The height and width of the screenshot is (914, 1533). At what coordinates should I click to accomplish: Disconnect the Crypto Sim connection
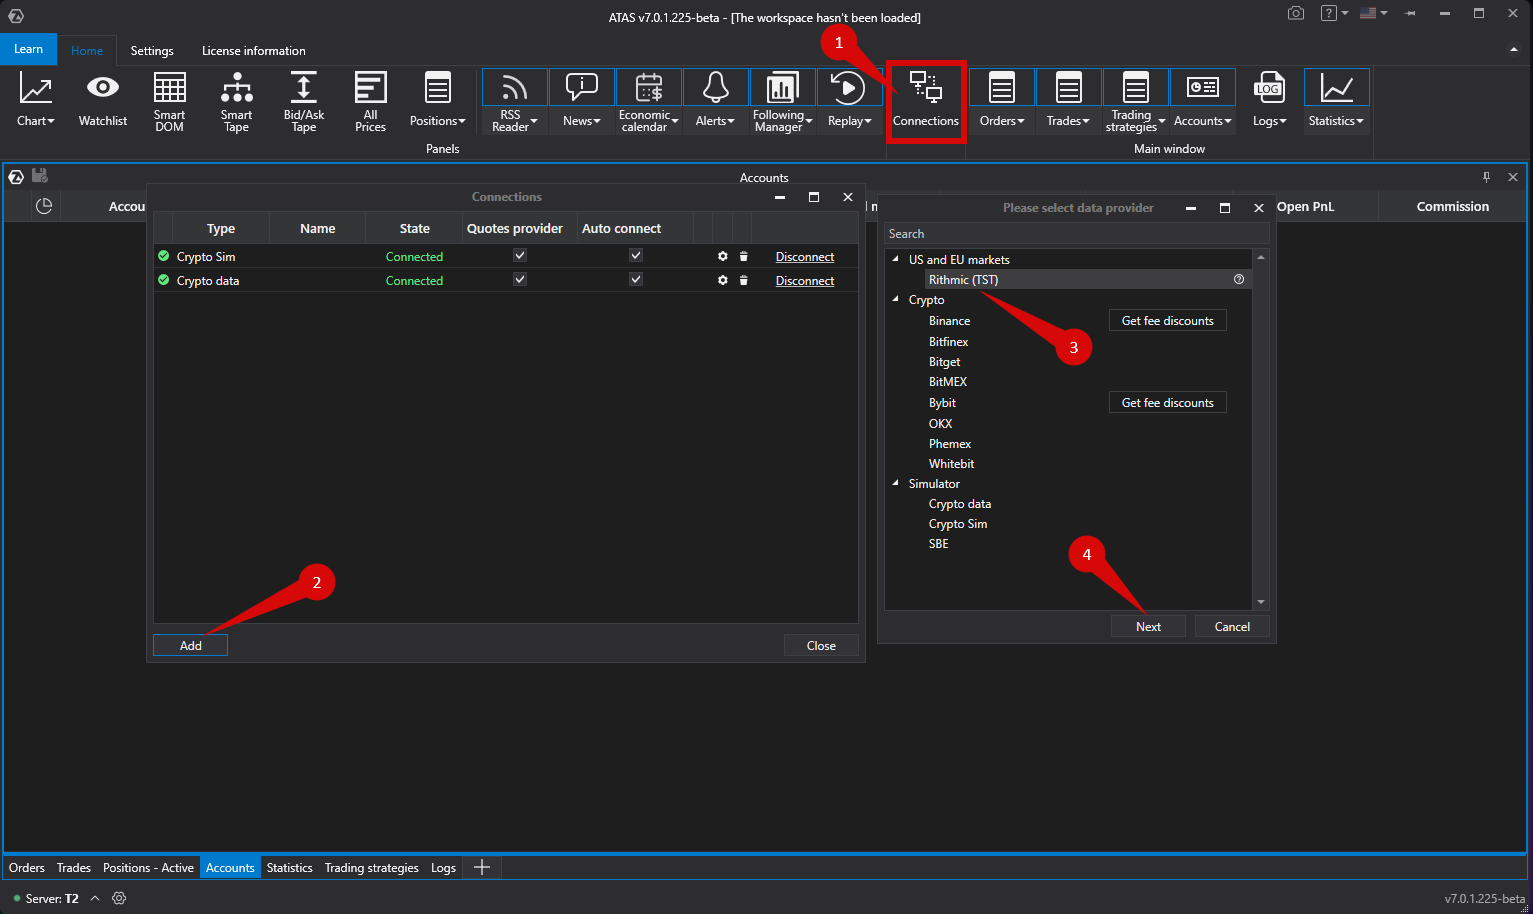804,257
